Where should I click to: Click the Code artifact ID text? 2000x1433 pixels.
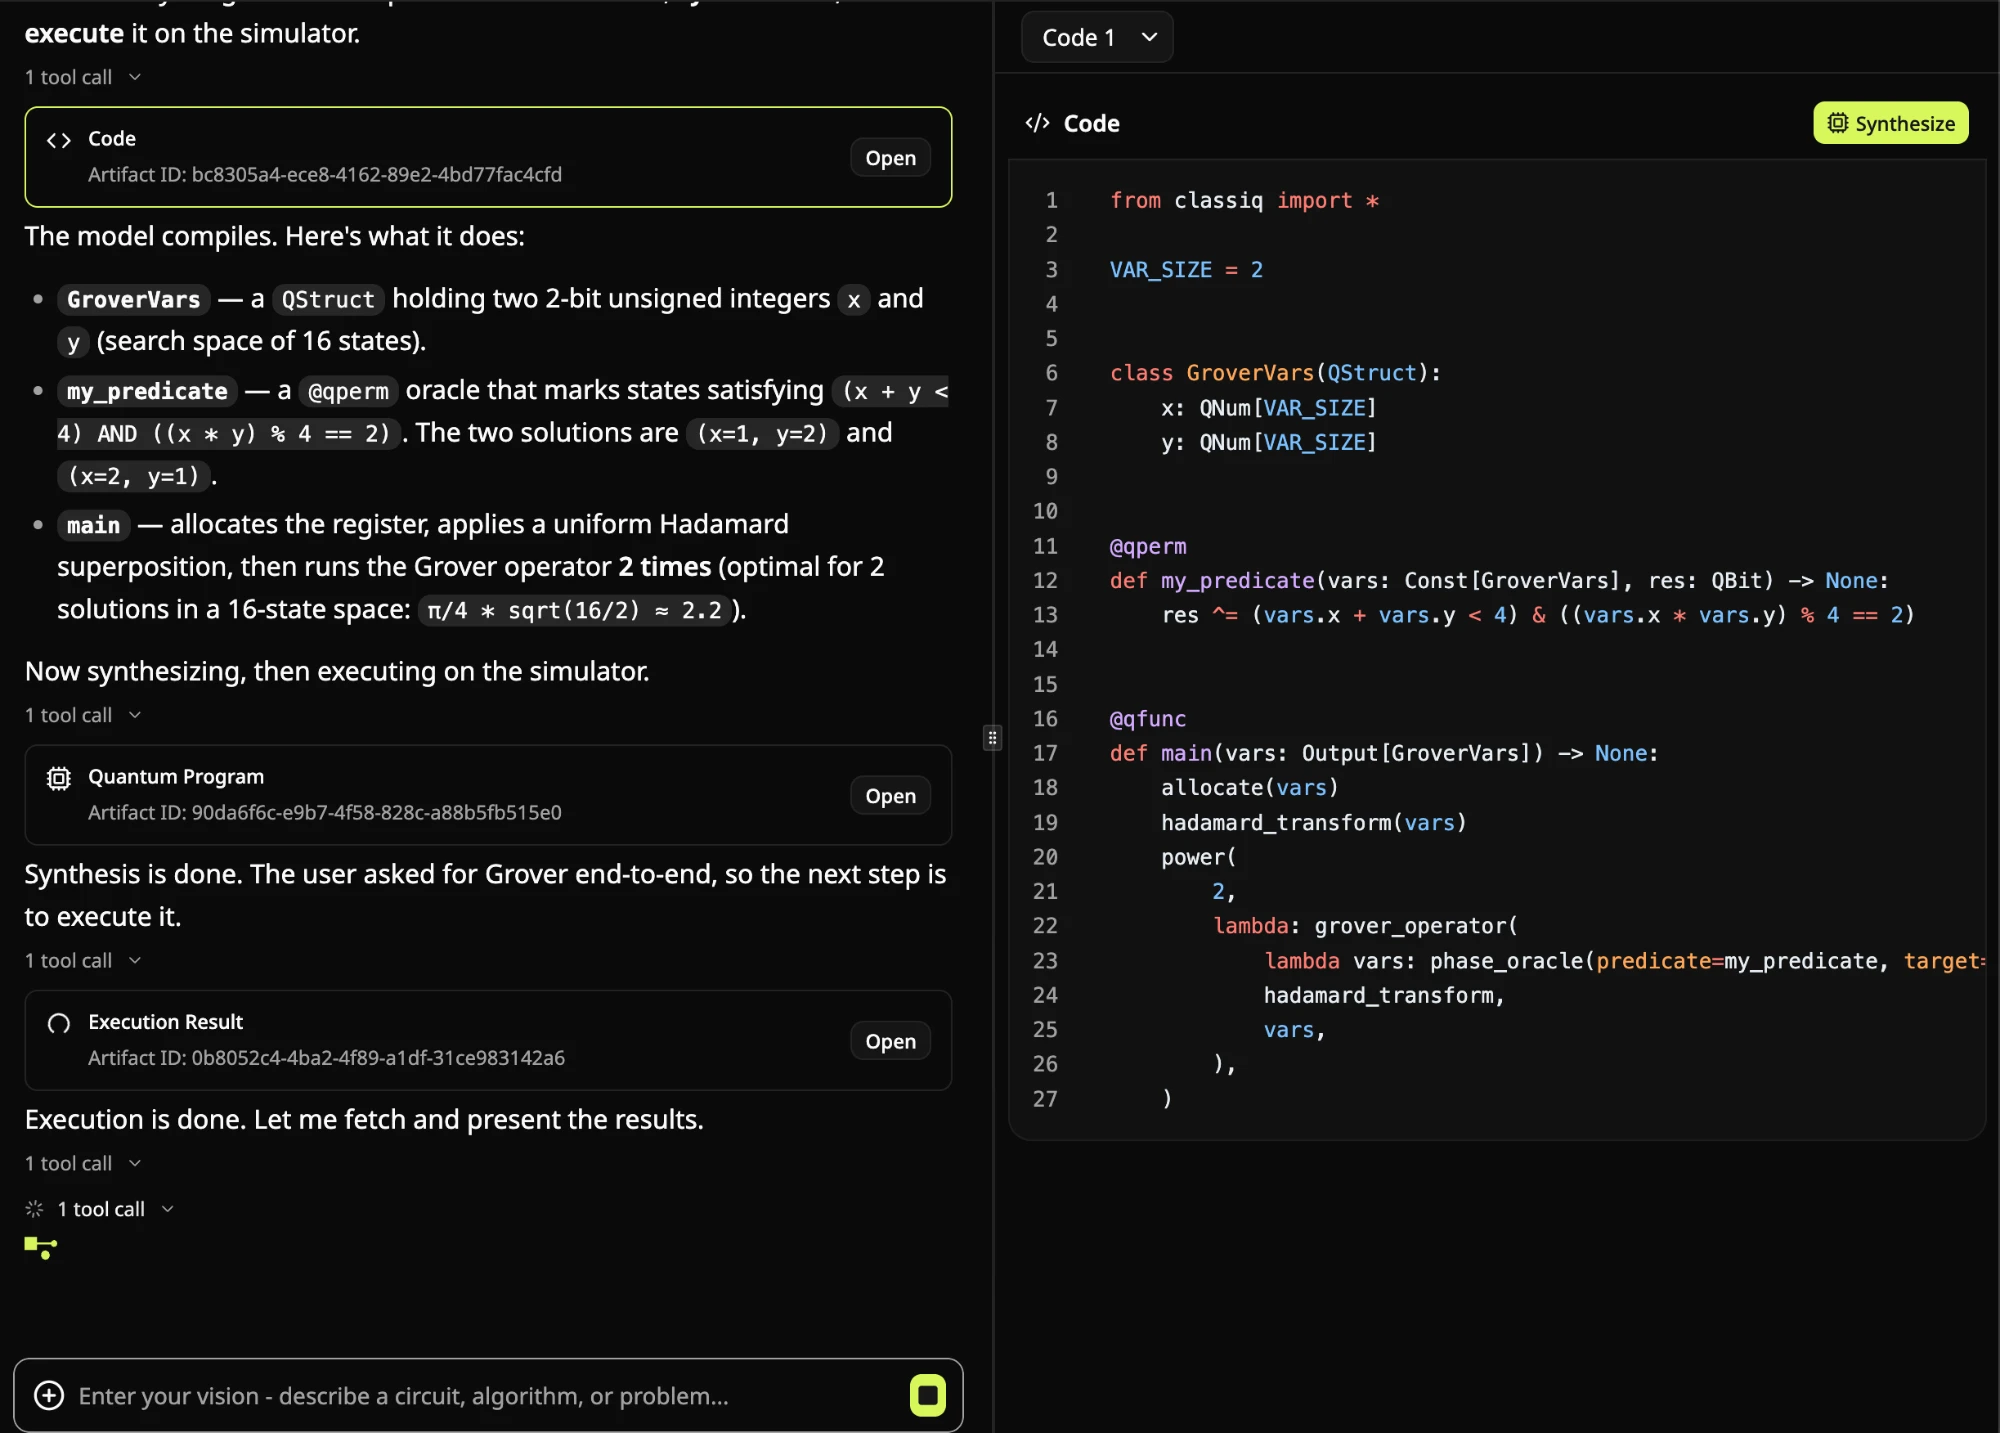(325, 175)
